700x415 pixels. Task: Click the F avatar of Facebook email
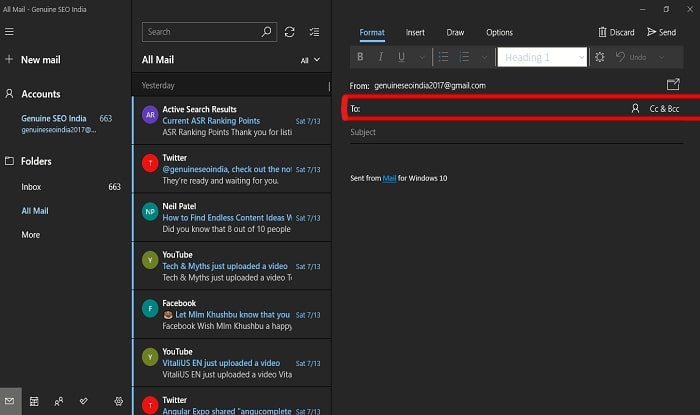150,308
